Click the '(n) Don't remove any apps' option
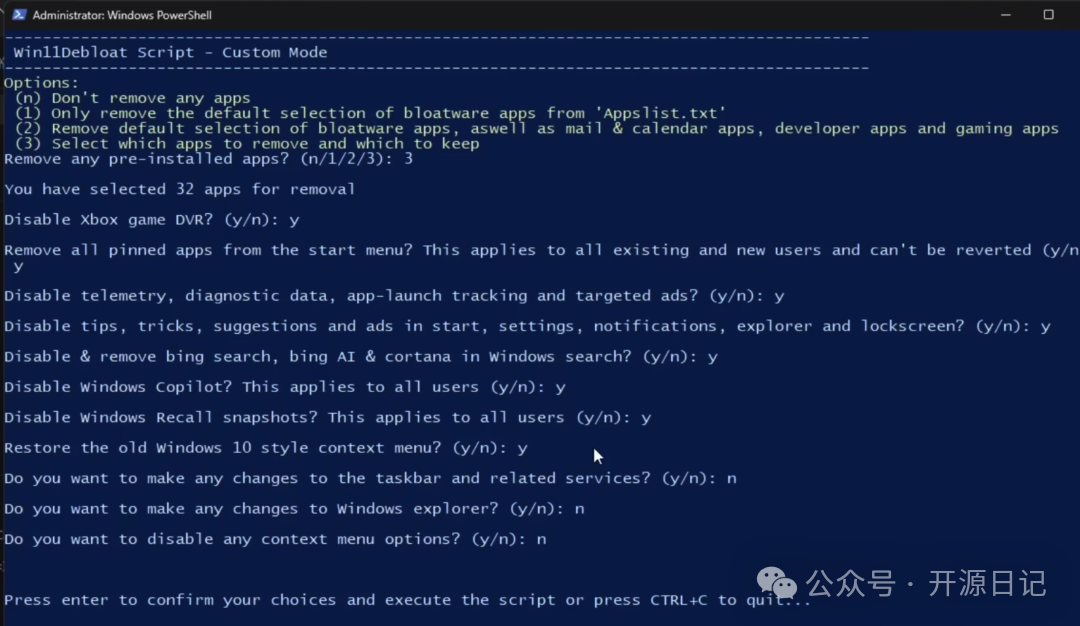 click(x=132, y=98)
